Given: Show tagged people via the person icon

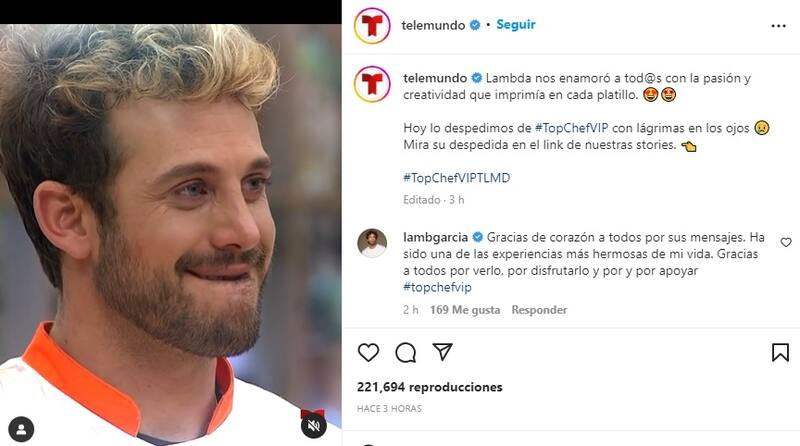Looking at the screenshot, I should pos(21,429).
